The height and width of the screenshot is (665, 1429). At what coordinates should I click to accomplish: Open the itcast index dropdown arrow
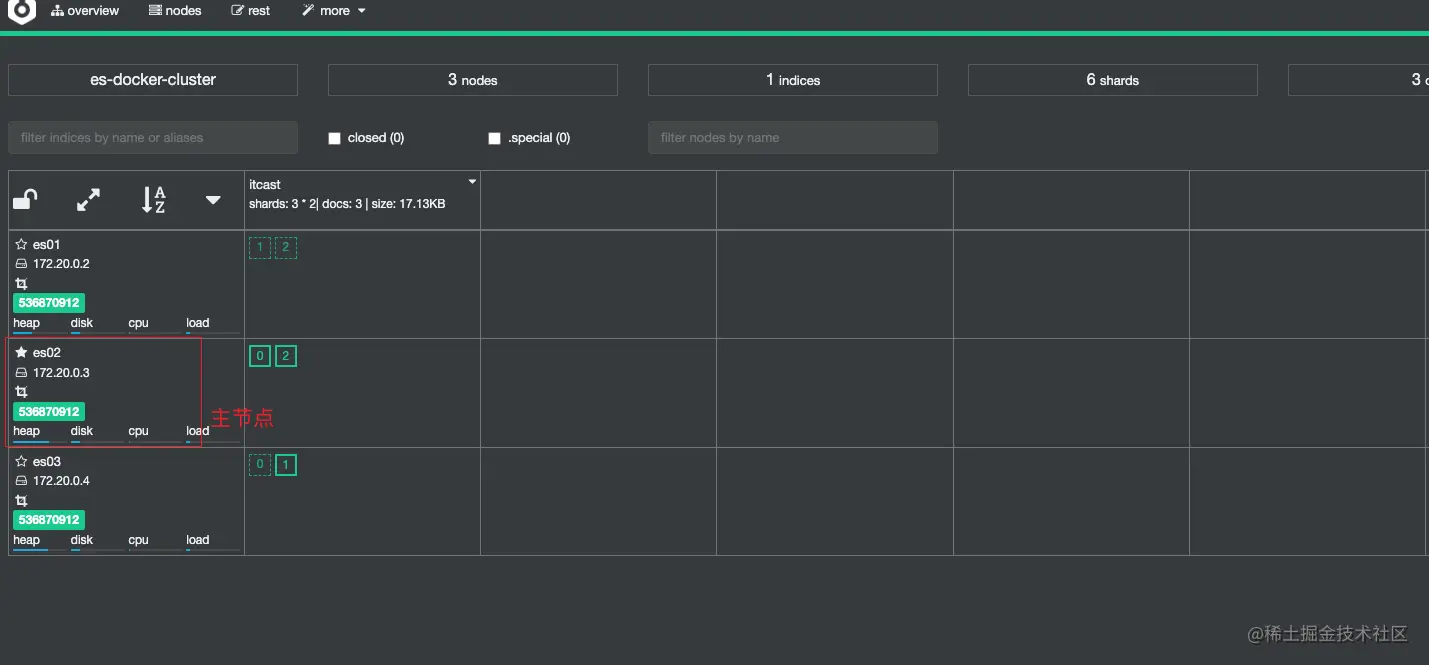pyautogui.click(x=472, y=182)
